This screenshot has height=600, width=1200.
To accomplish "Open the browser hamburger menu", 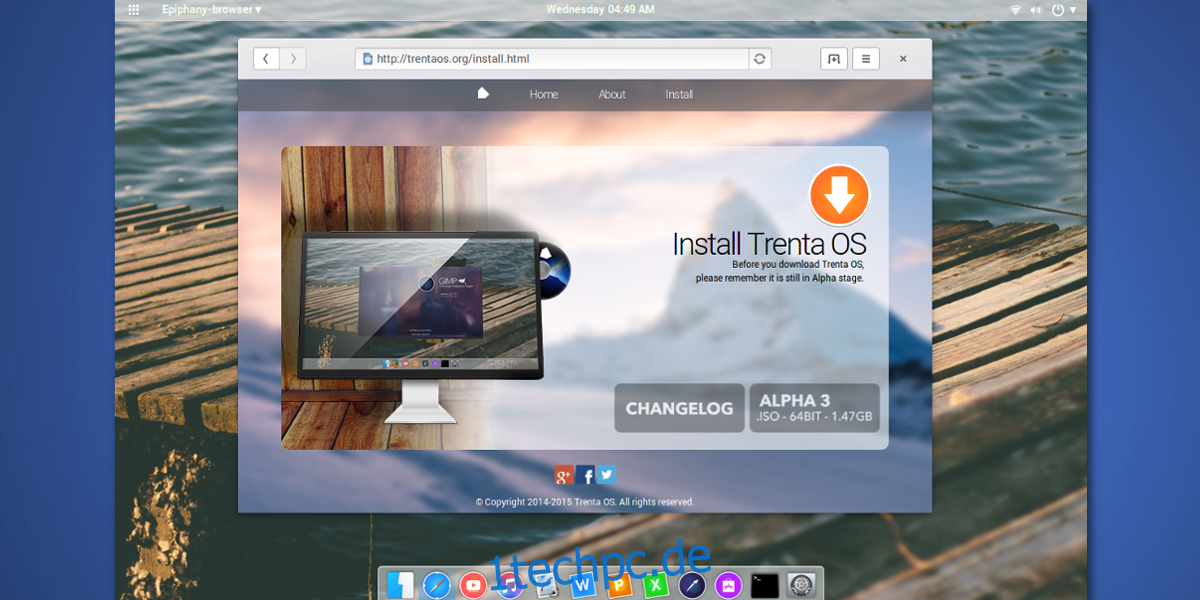I will point(866,59).
